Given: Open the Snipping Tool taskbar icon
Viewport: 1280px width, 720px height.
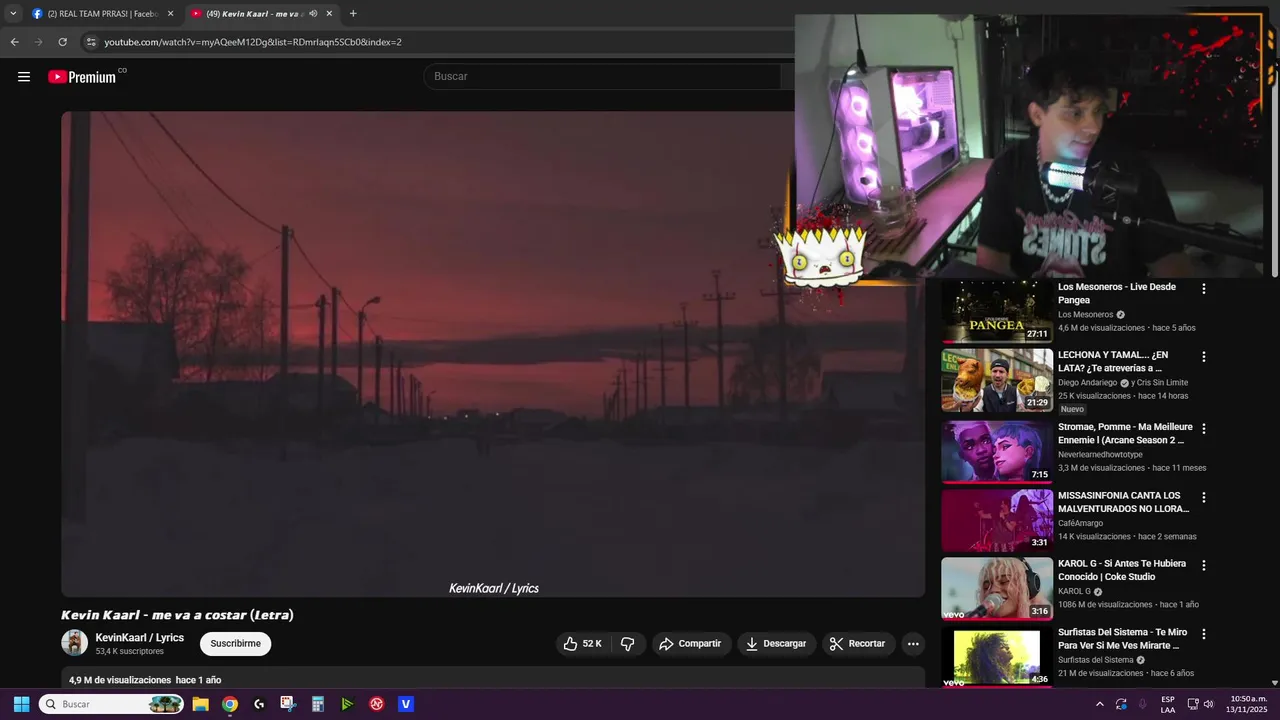Looking at the screenshot, I should click(x=288, y=704).
